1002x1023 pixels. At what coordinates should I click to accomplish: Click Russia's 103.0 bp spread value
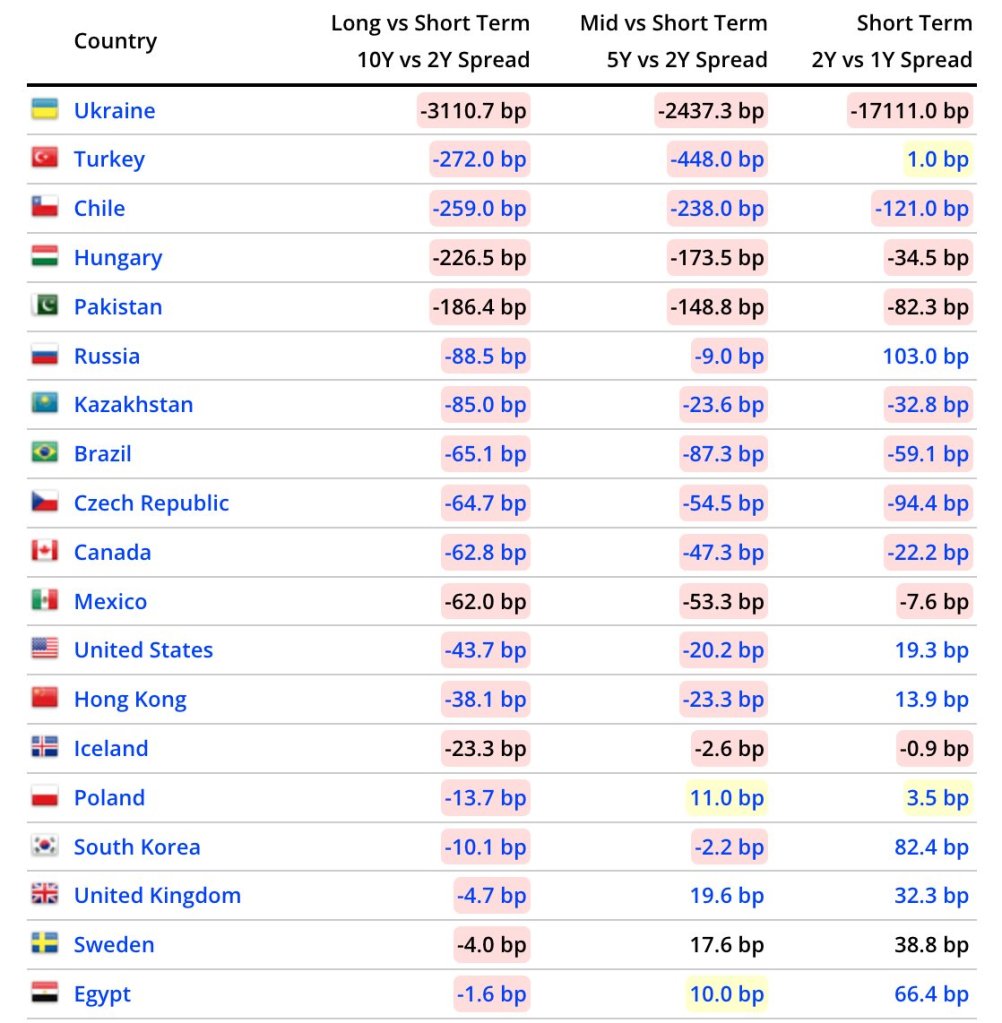[925, 356]
